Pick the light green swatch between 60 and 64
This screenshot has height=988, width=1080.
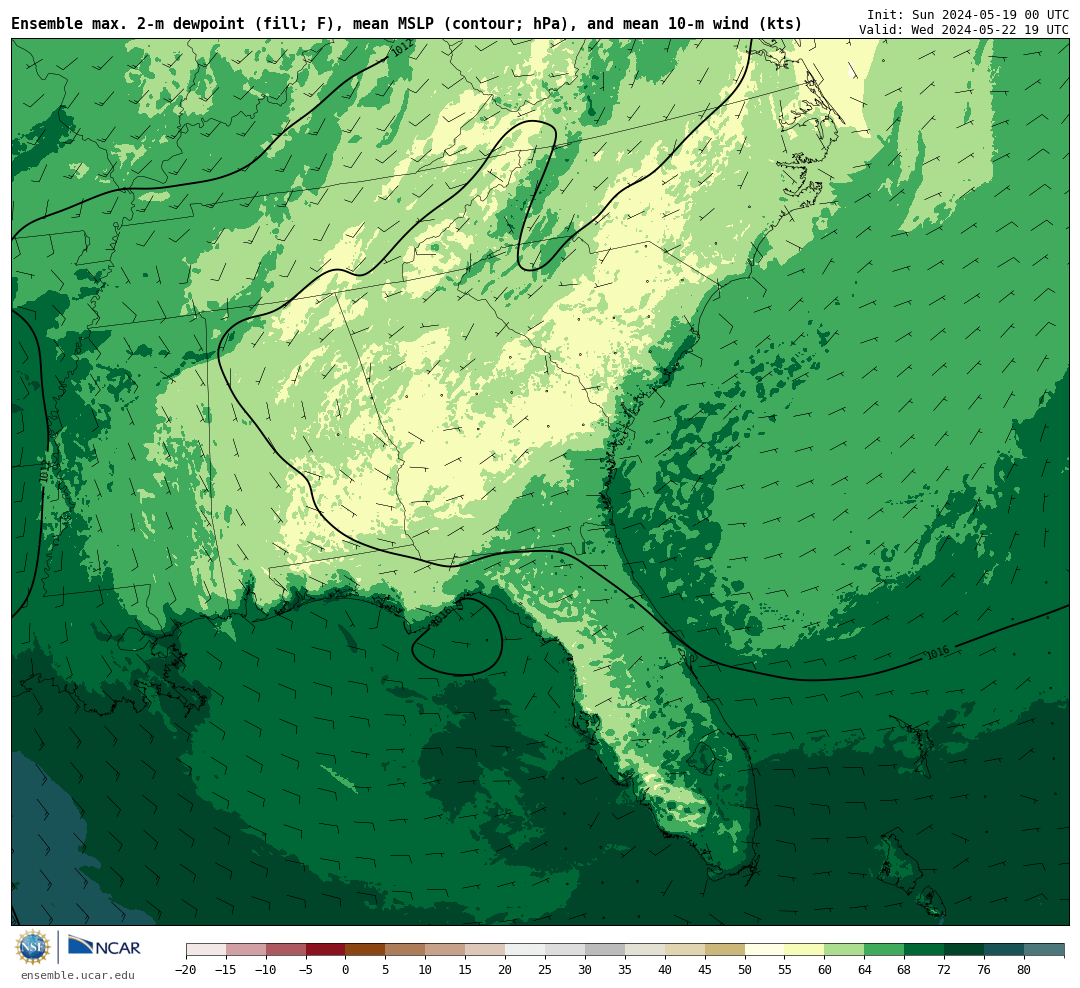pyautogui.click(x=845, y=950)
